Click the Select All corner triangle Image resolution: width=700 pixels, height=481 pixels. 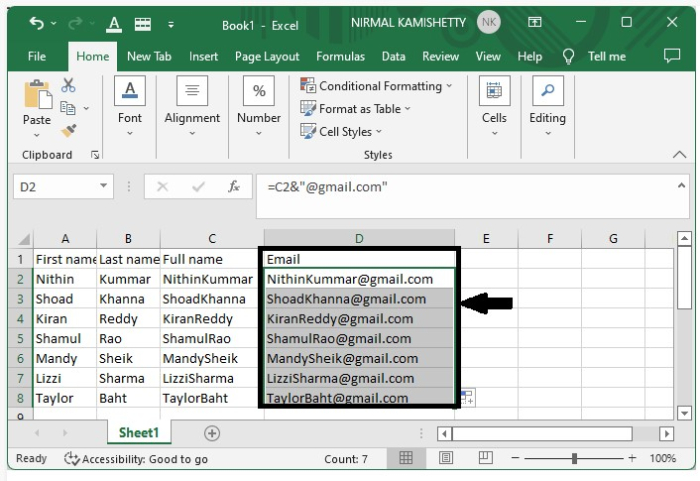coord(24,239)
